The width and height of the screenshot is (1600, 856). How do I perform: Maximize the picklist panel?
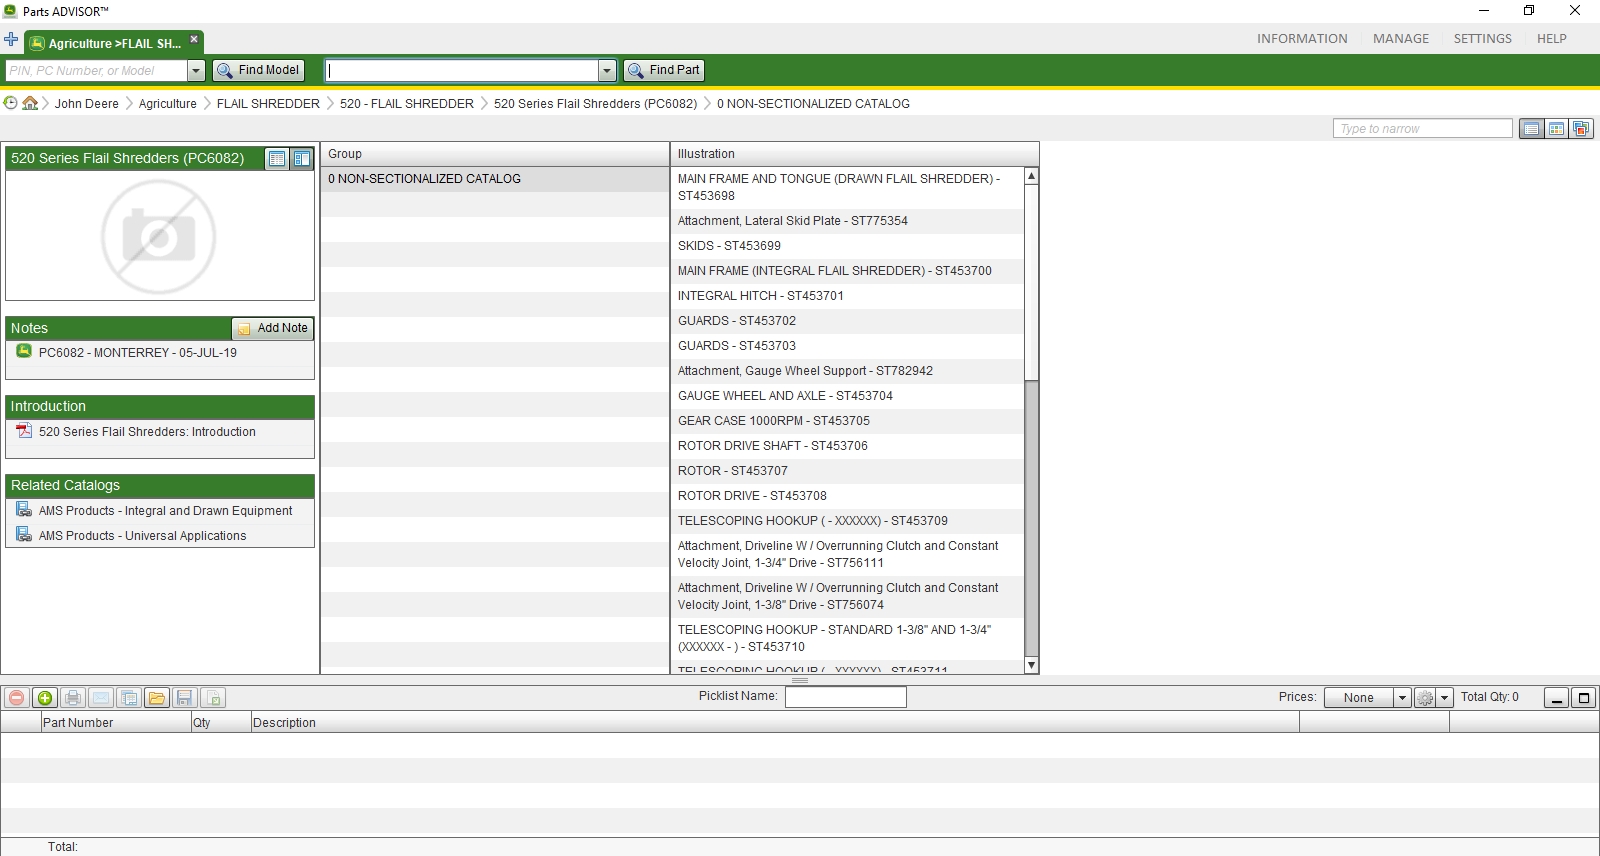(x=1583, y=698)
